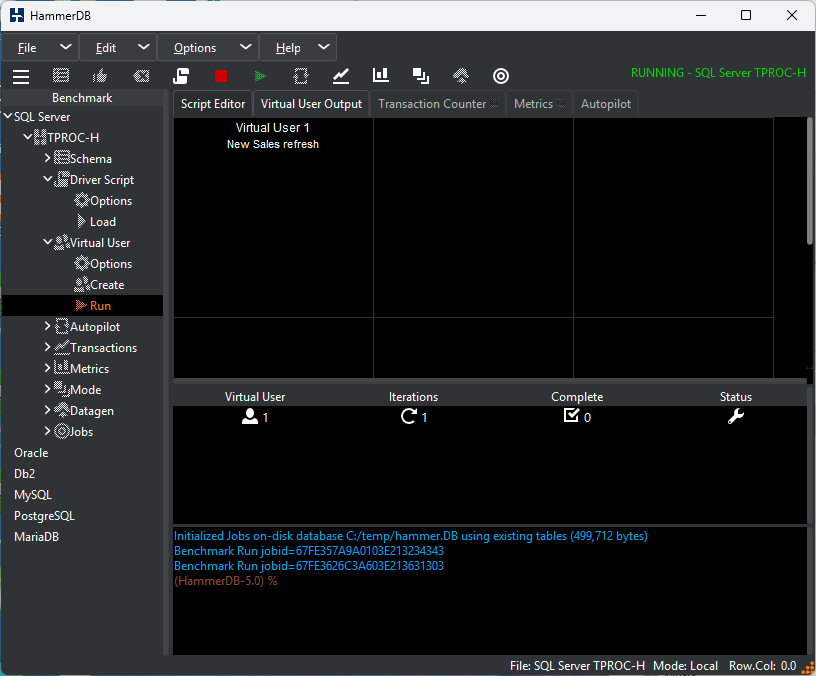Click the hamburger menu toolbar icon

tap(21, 76)
